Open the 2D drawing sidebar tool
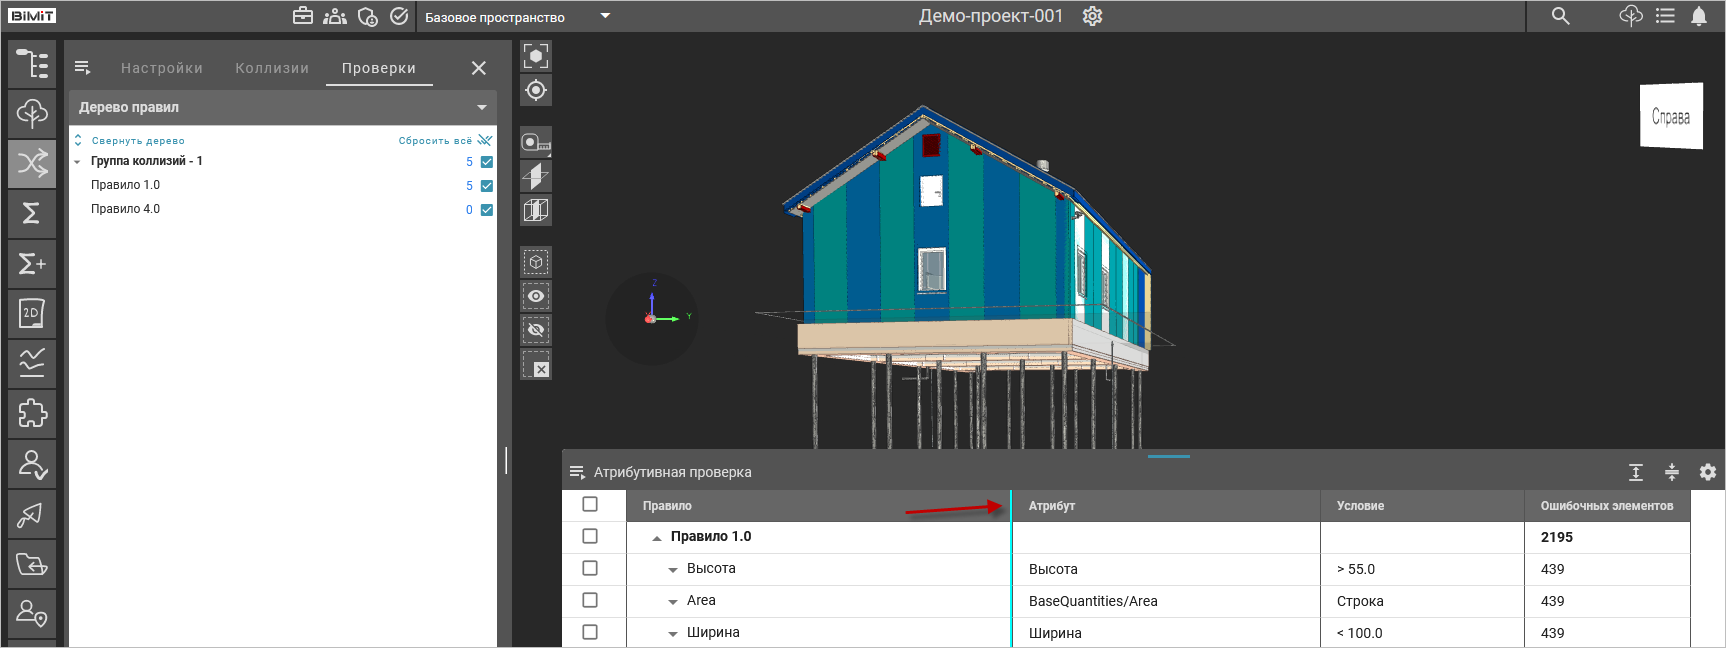Image resolution: width=1726 pixels, height=648 pixels. click(32, 314)
